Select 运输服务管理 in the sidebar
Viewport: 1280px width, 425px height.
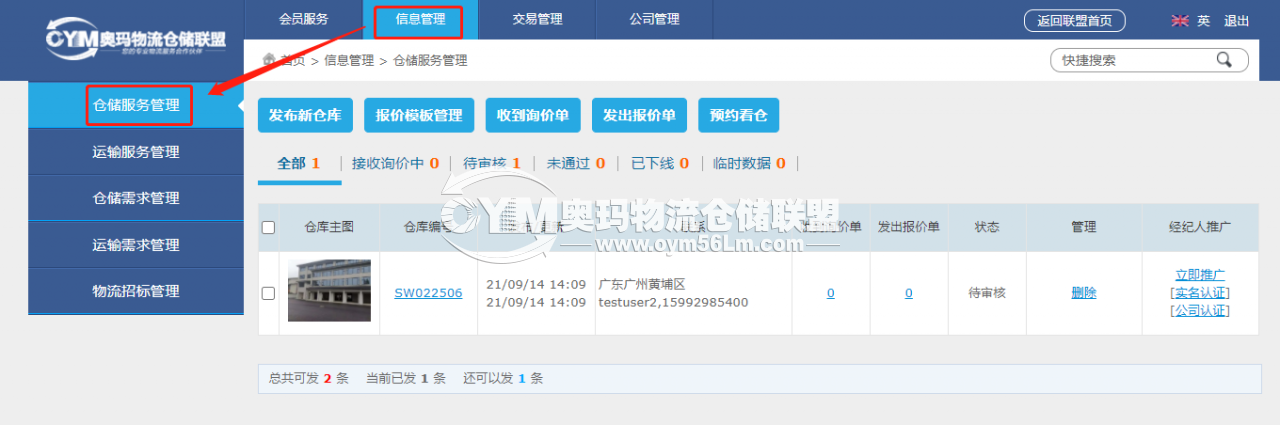(136, 152)
